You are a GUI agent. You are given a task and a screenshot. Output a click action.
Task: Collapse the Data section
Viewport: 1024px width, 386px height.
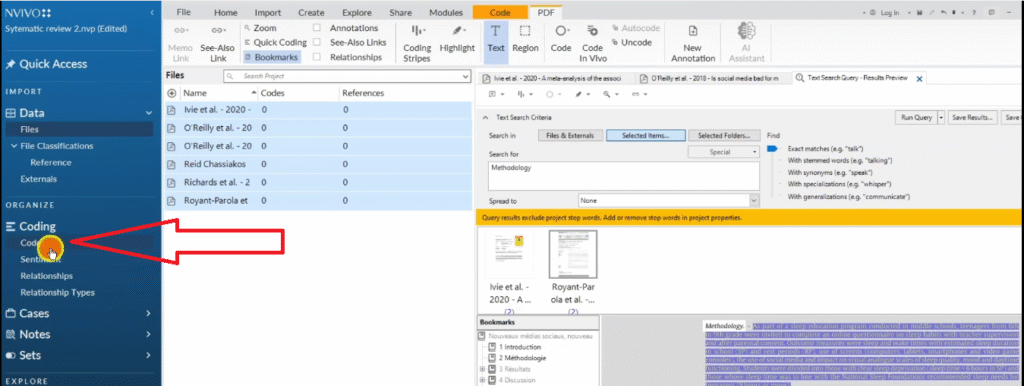tap(149, 113)
